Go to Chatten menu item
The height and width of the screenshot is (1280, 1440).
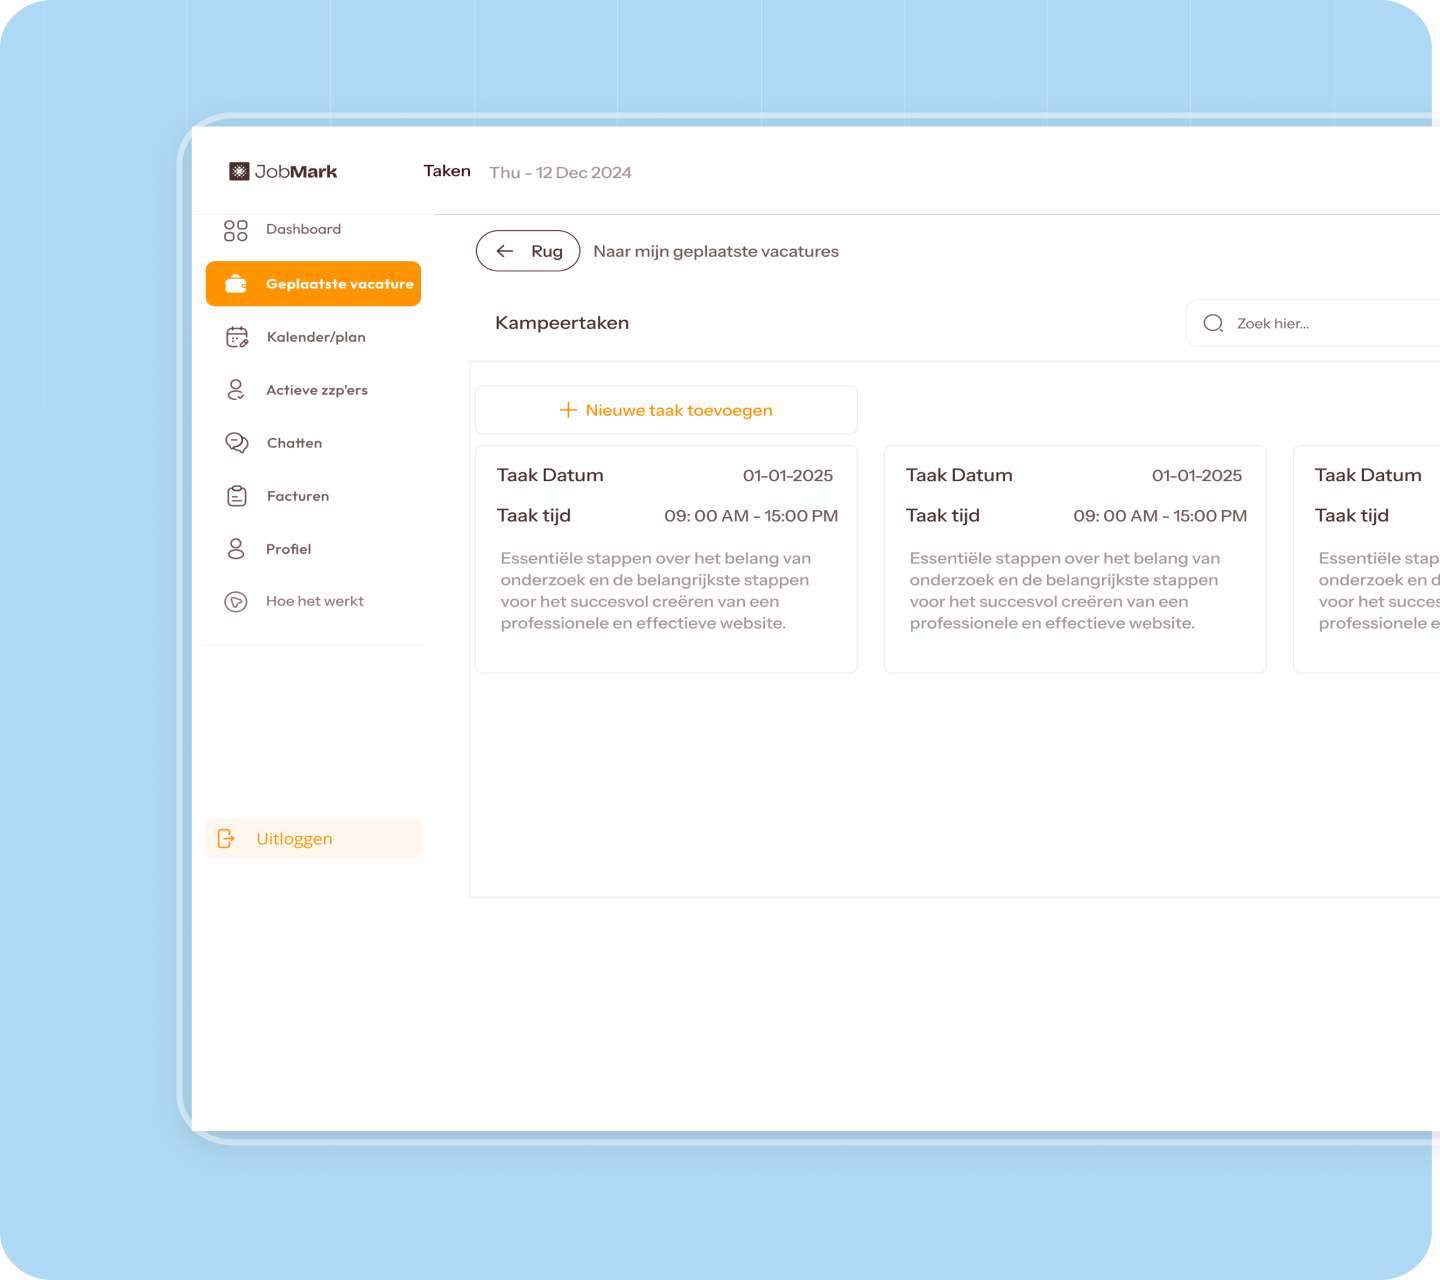tap(294, 443)
